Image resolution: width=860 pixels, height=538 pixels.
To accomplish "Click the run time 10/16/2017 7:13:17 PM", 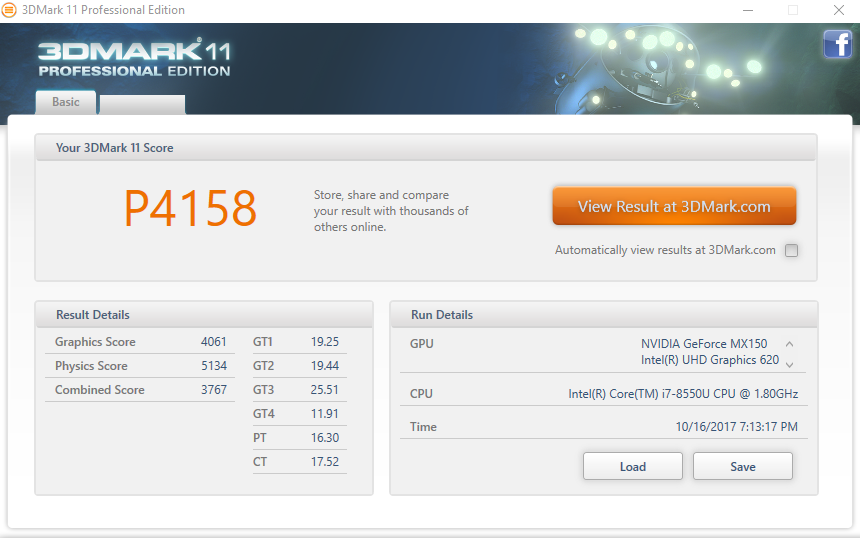I will point(737,427).
